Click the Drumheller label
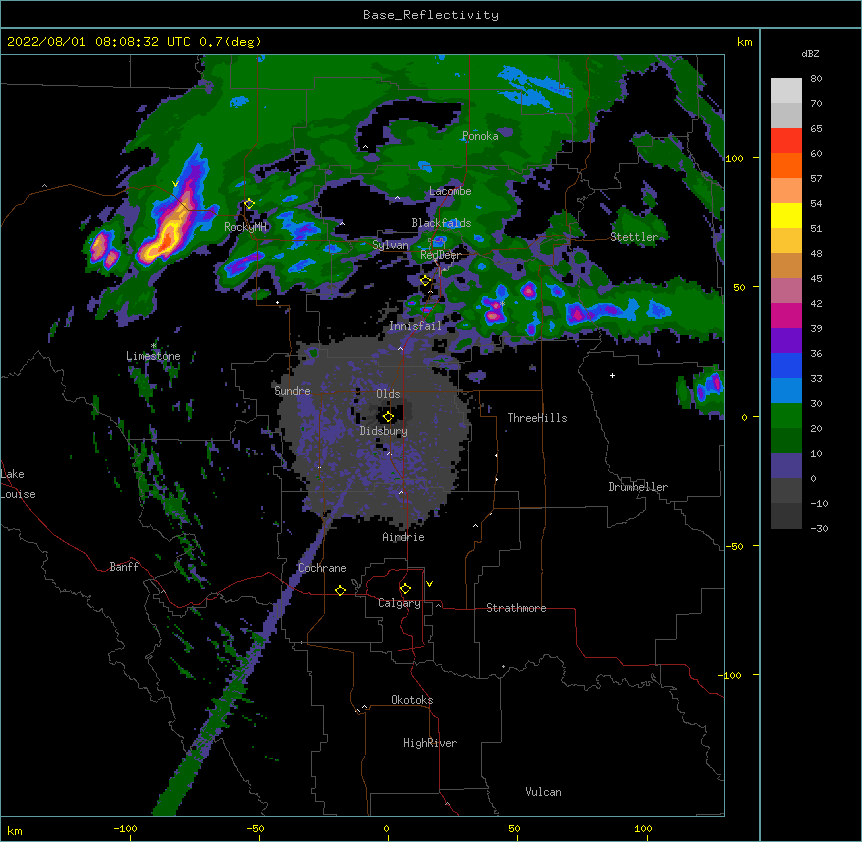The image size is (862, 842). click(638, 487)
